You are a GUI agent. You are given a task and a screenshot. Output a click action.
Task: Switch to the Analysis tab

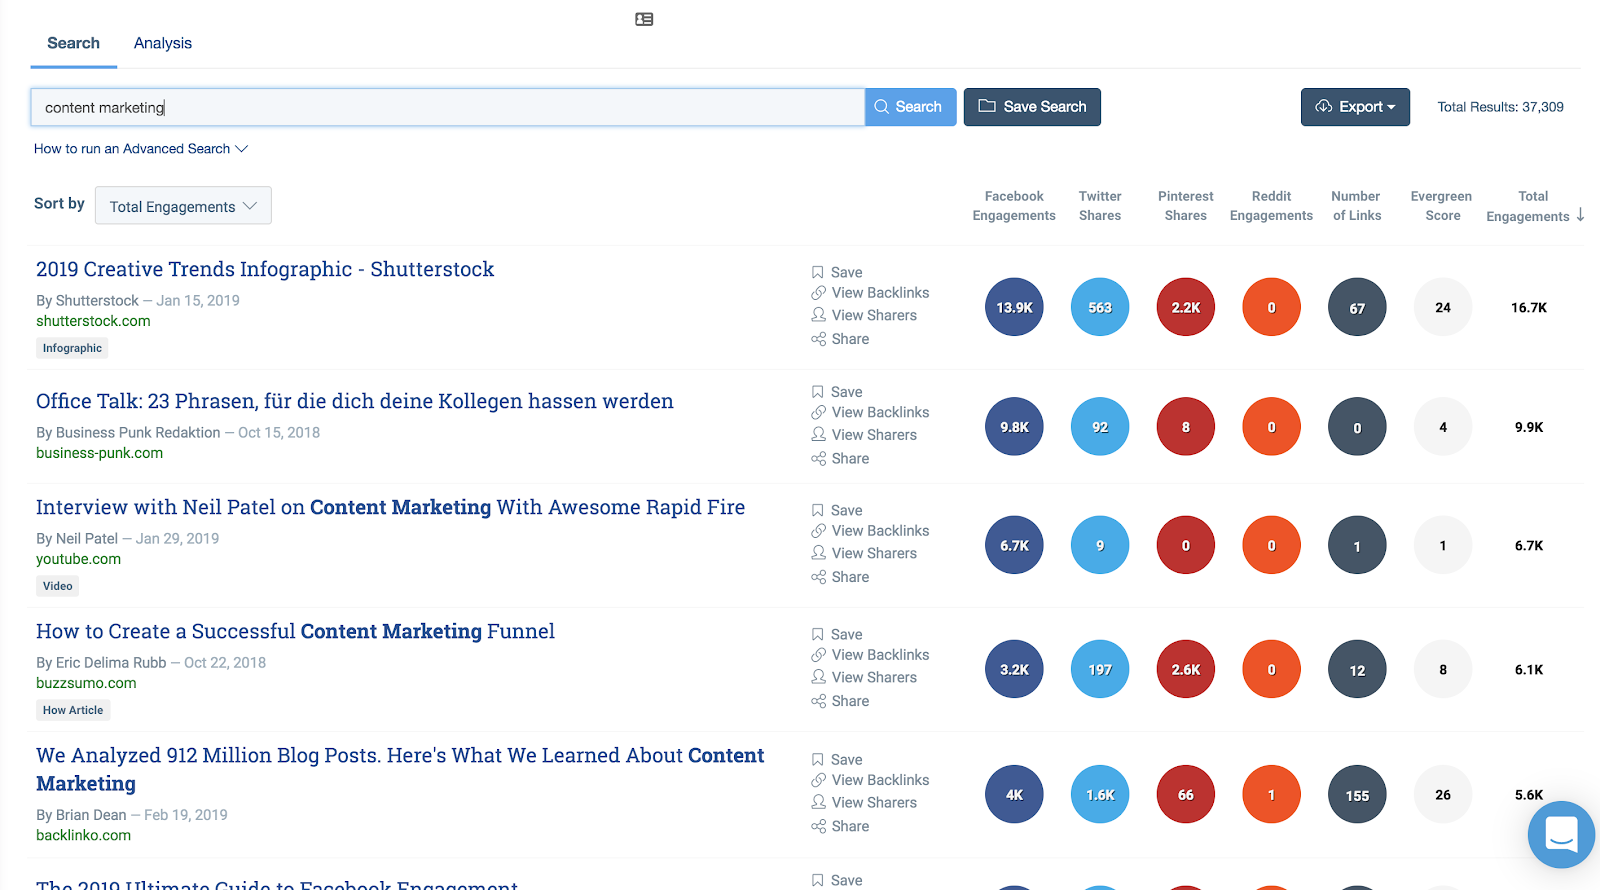(163, 43)
